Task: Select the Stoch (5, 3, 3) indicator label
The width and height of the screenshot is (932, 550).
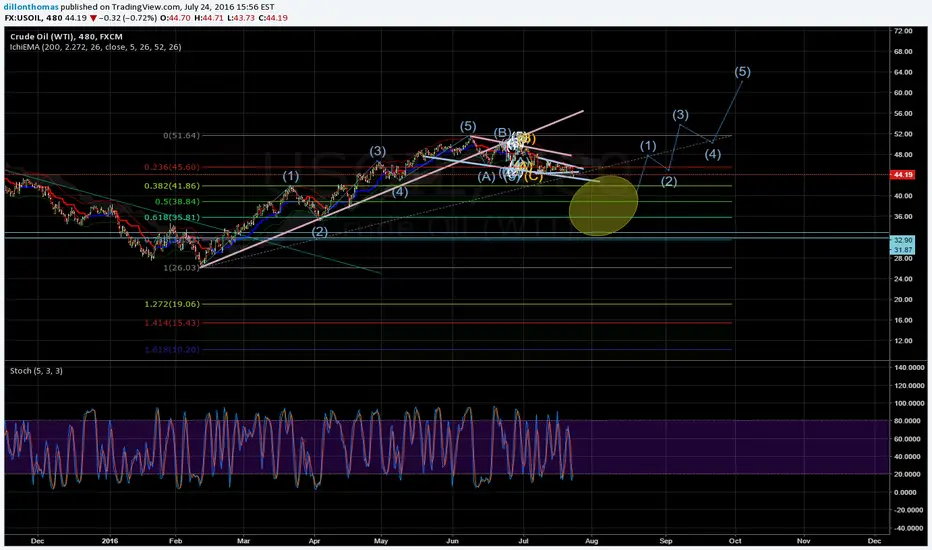Action: coord(36,371)
